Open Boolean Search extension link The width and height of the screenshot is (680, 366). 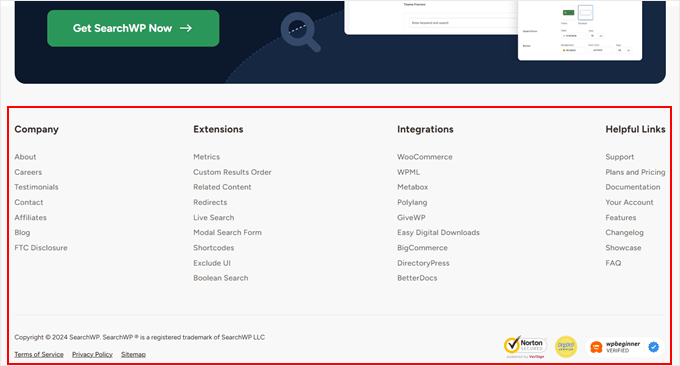(221, 278)
